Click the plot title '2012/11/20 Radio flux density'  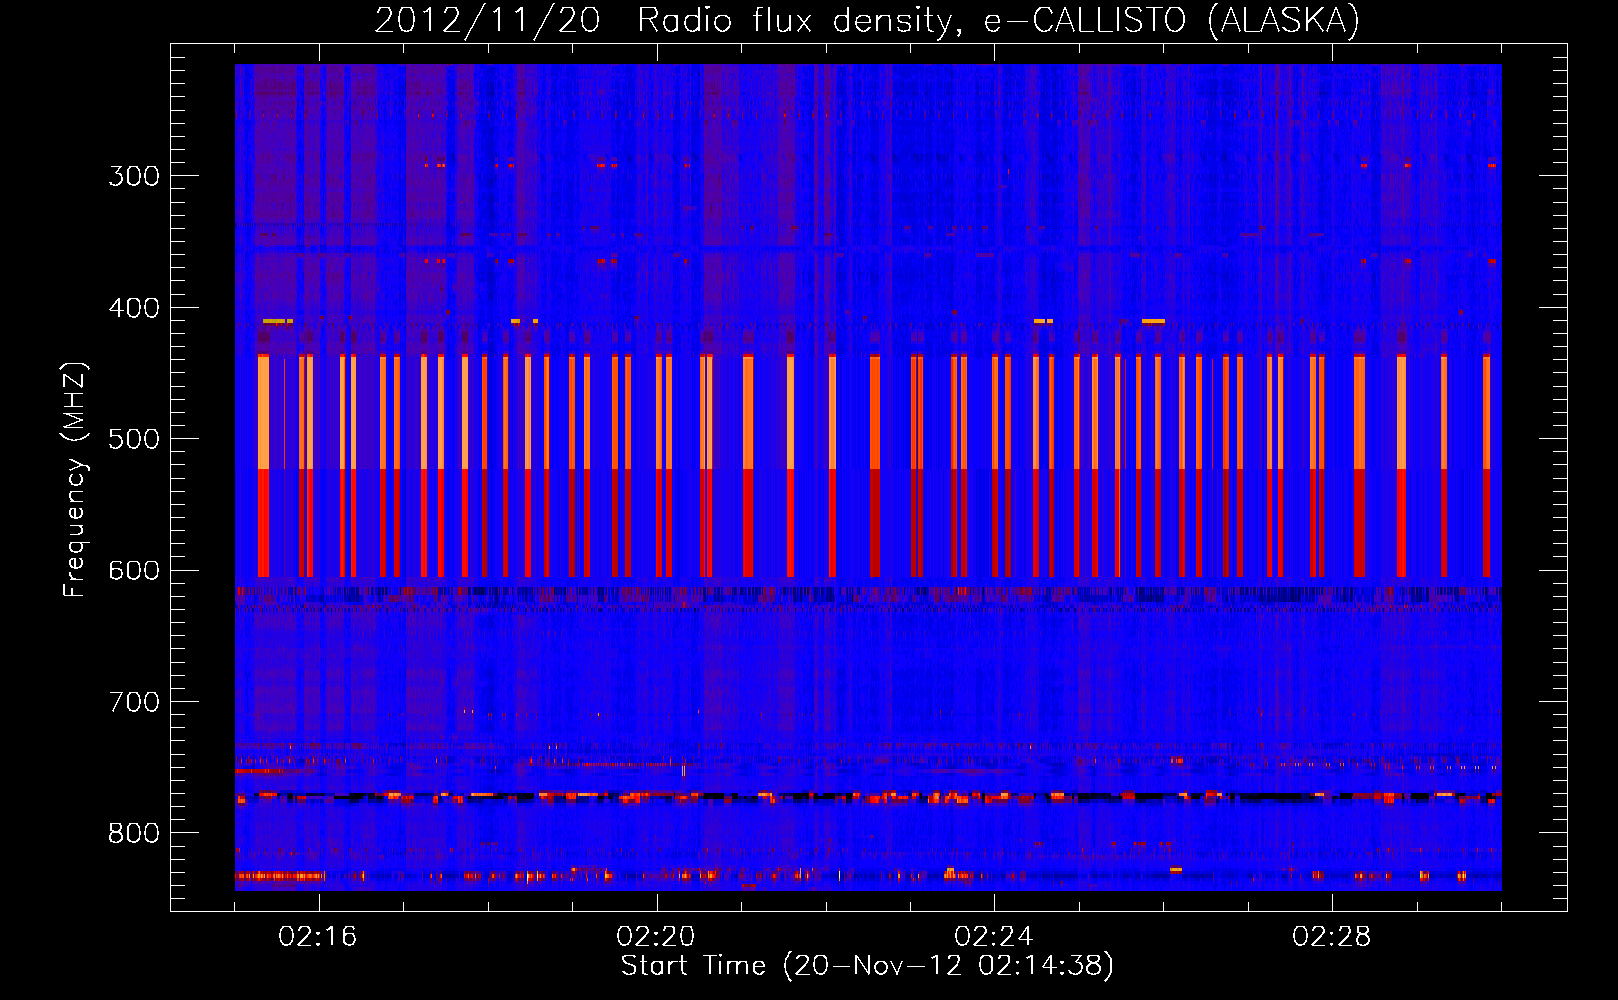tap(867, 20)
